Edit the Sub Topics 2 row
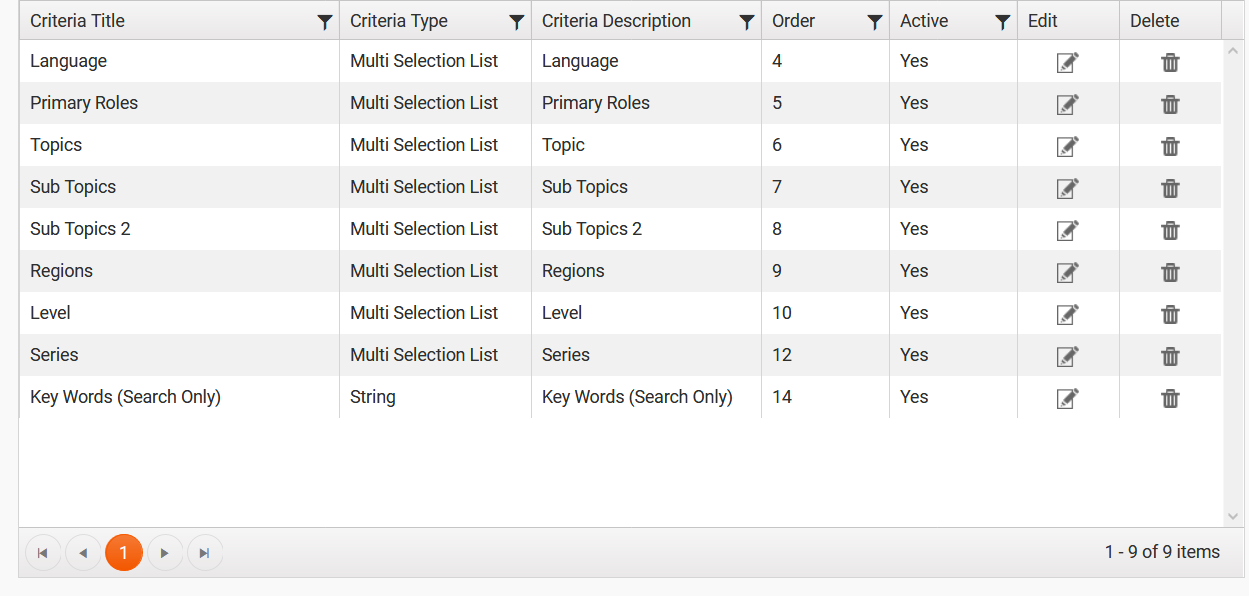1249x596 pixels. 1068,231
